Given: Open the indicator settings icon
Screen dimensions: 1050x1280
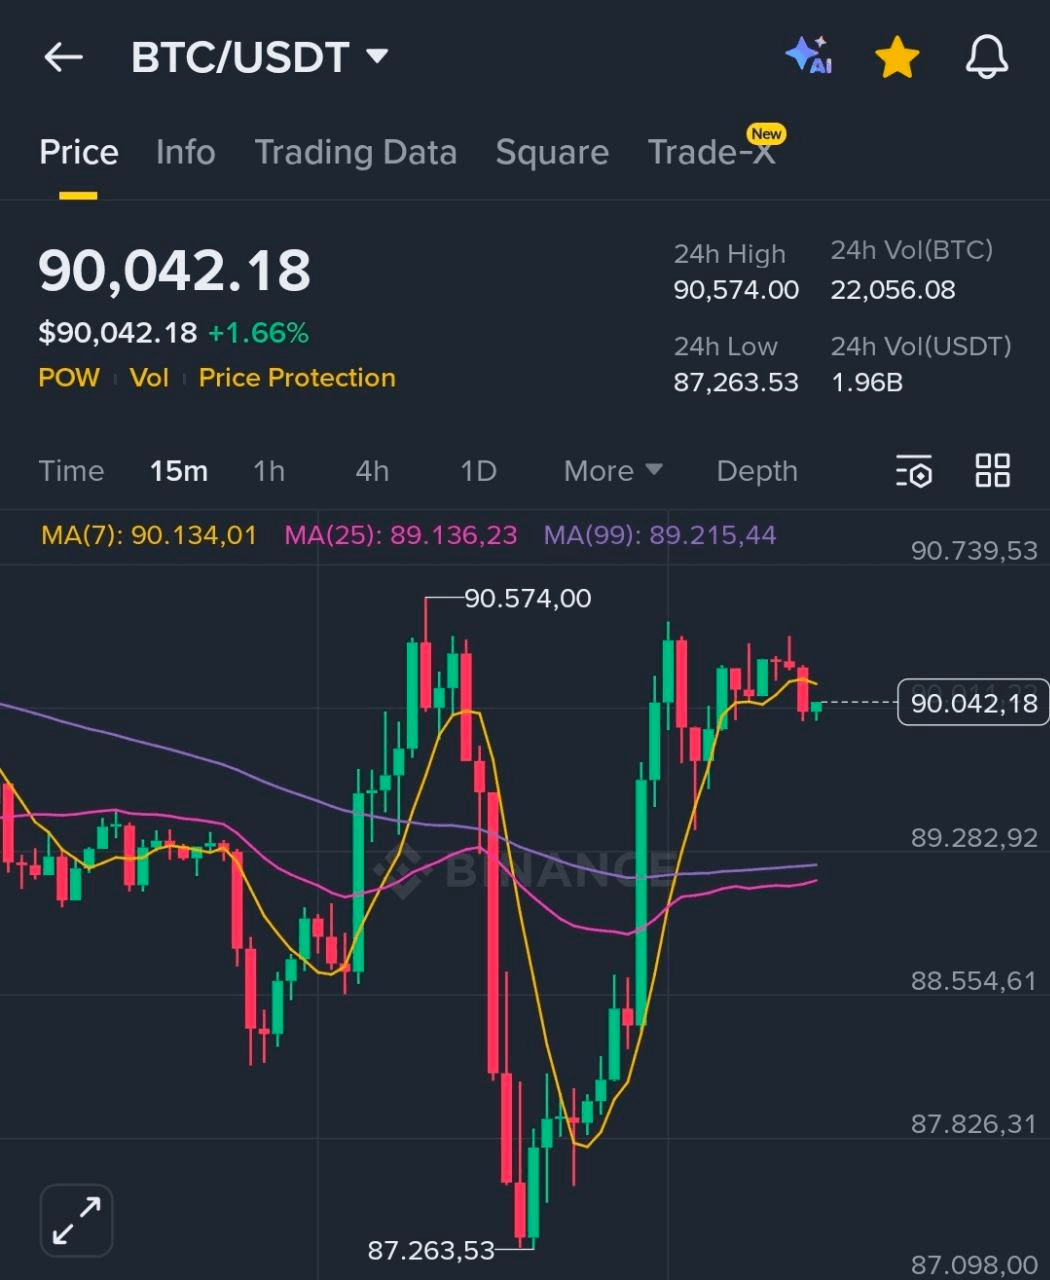Looking at the screenshot, I should [913, 470].
